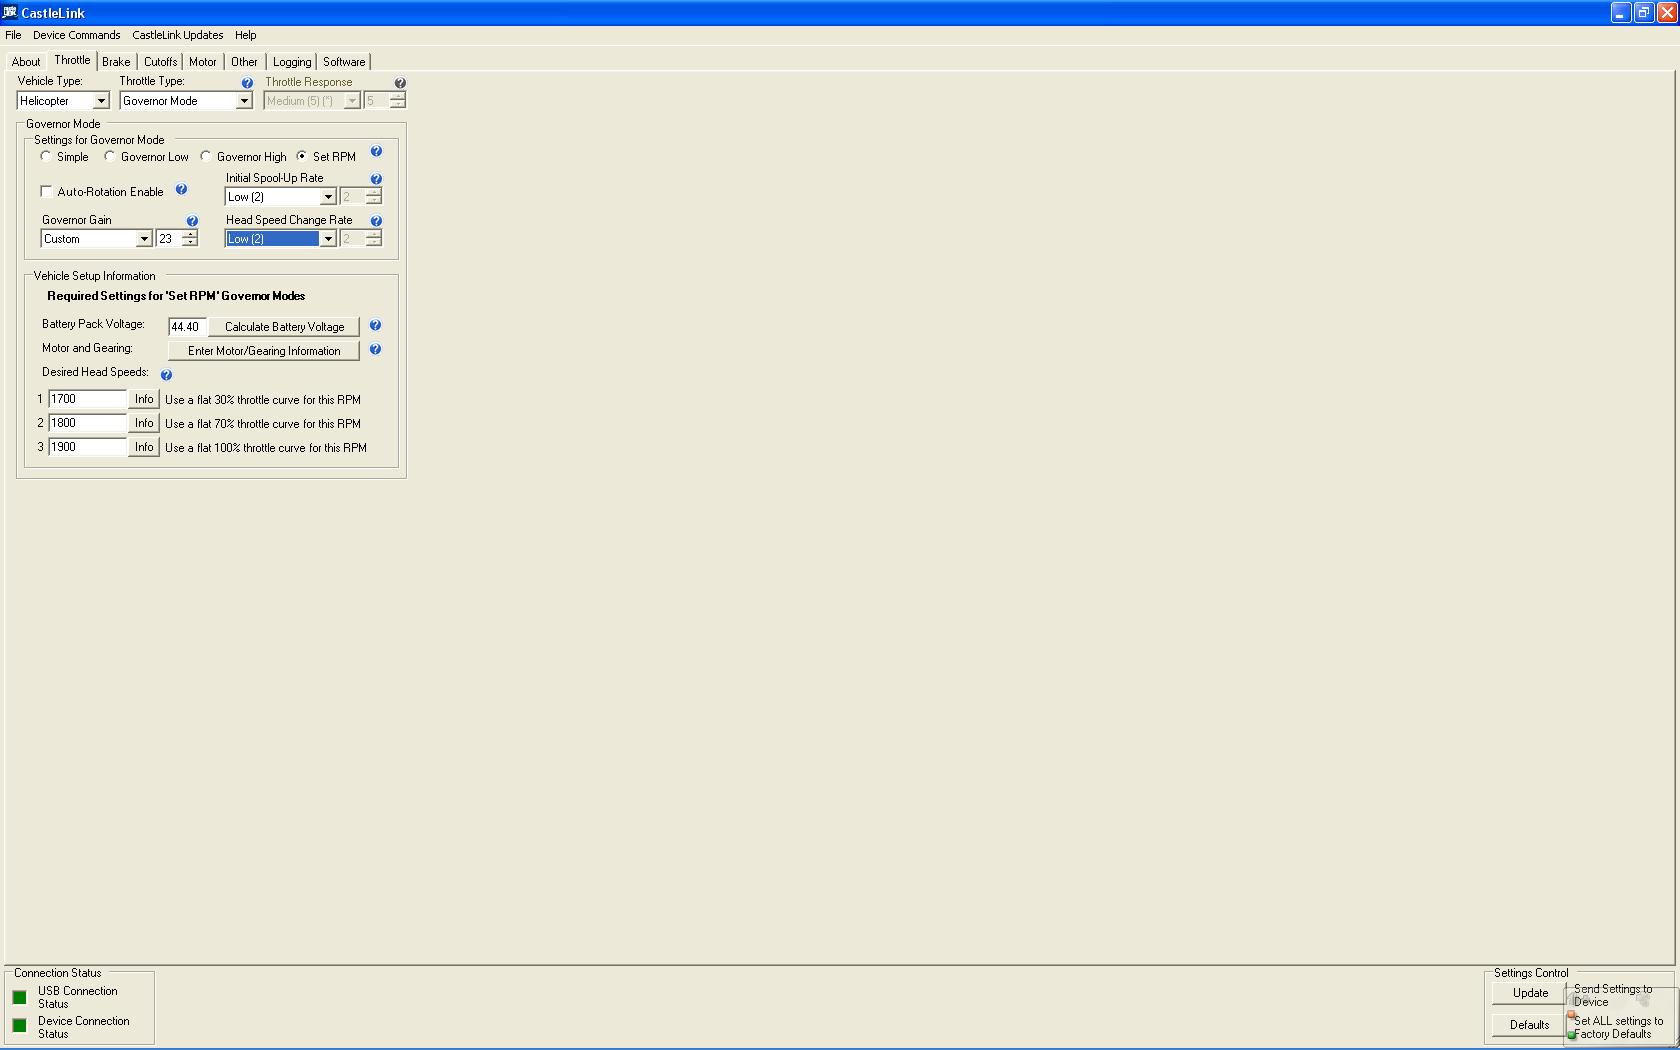Click 'Use a flat 30% throttle curve' text
Viewport: 1680px width, 1050px height.
click(263, 400)
